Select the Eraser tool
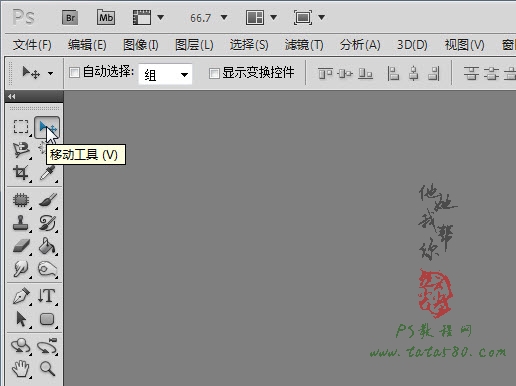Image resolution: width=516 pixels, height=386 pixels. 21,246
